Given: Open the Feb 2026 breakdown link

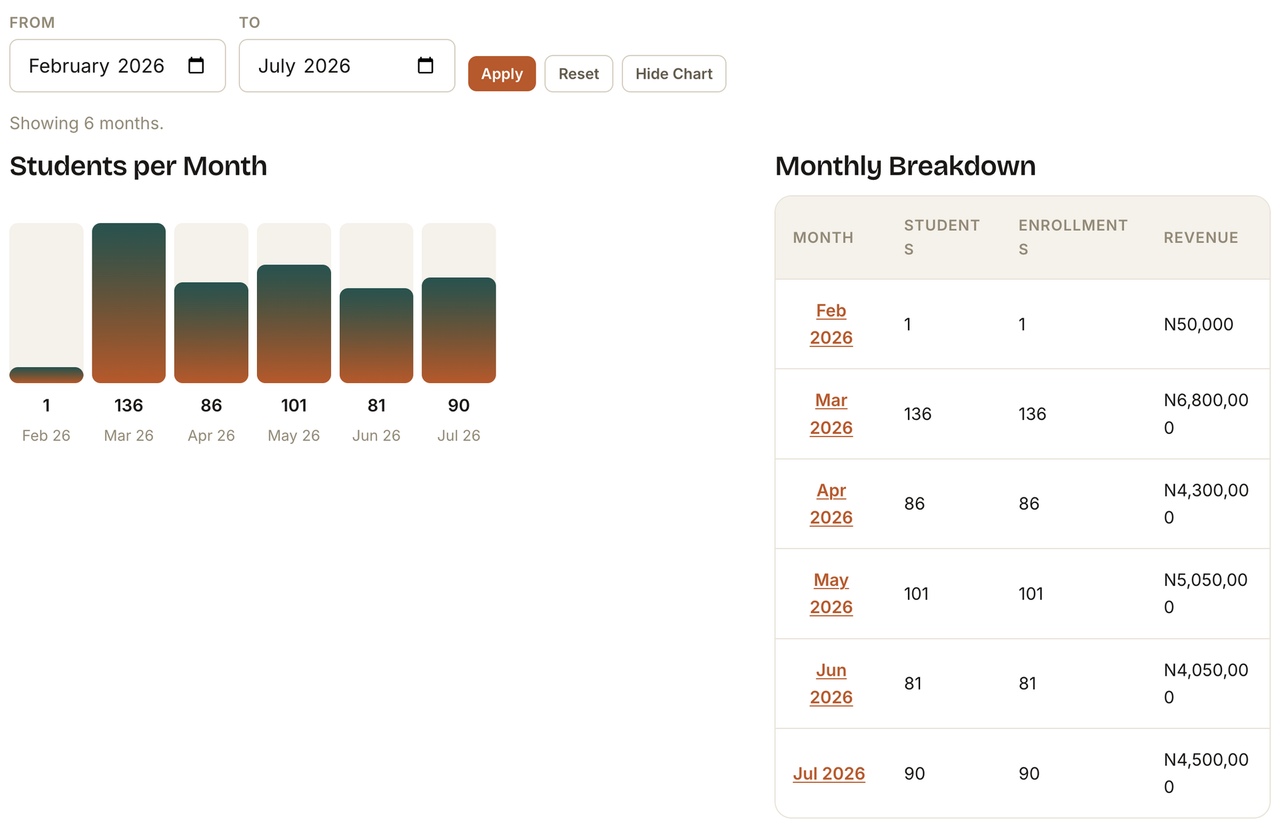Looking at the screenshot, I should (831, 324).
